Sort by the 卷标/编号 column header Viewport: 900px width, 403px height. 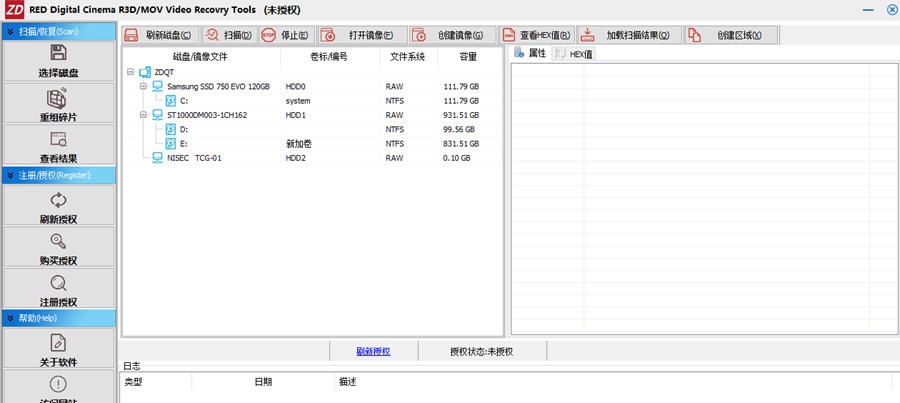click(x=329, y=57)
